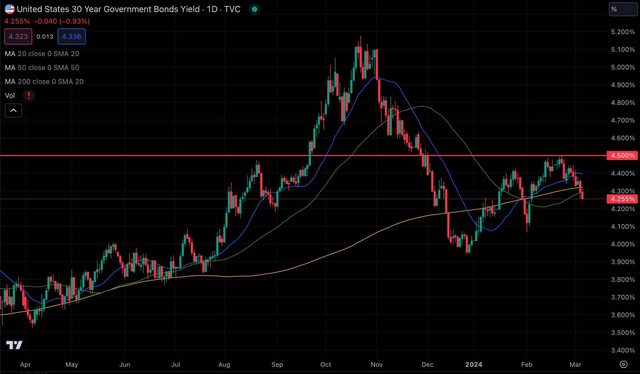Click the green market status dot
This screenshot has width=640, height=374.
tap(255, 9)
